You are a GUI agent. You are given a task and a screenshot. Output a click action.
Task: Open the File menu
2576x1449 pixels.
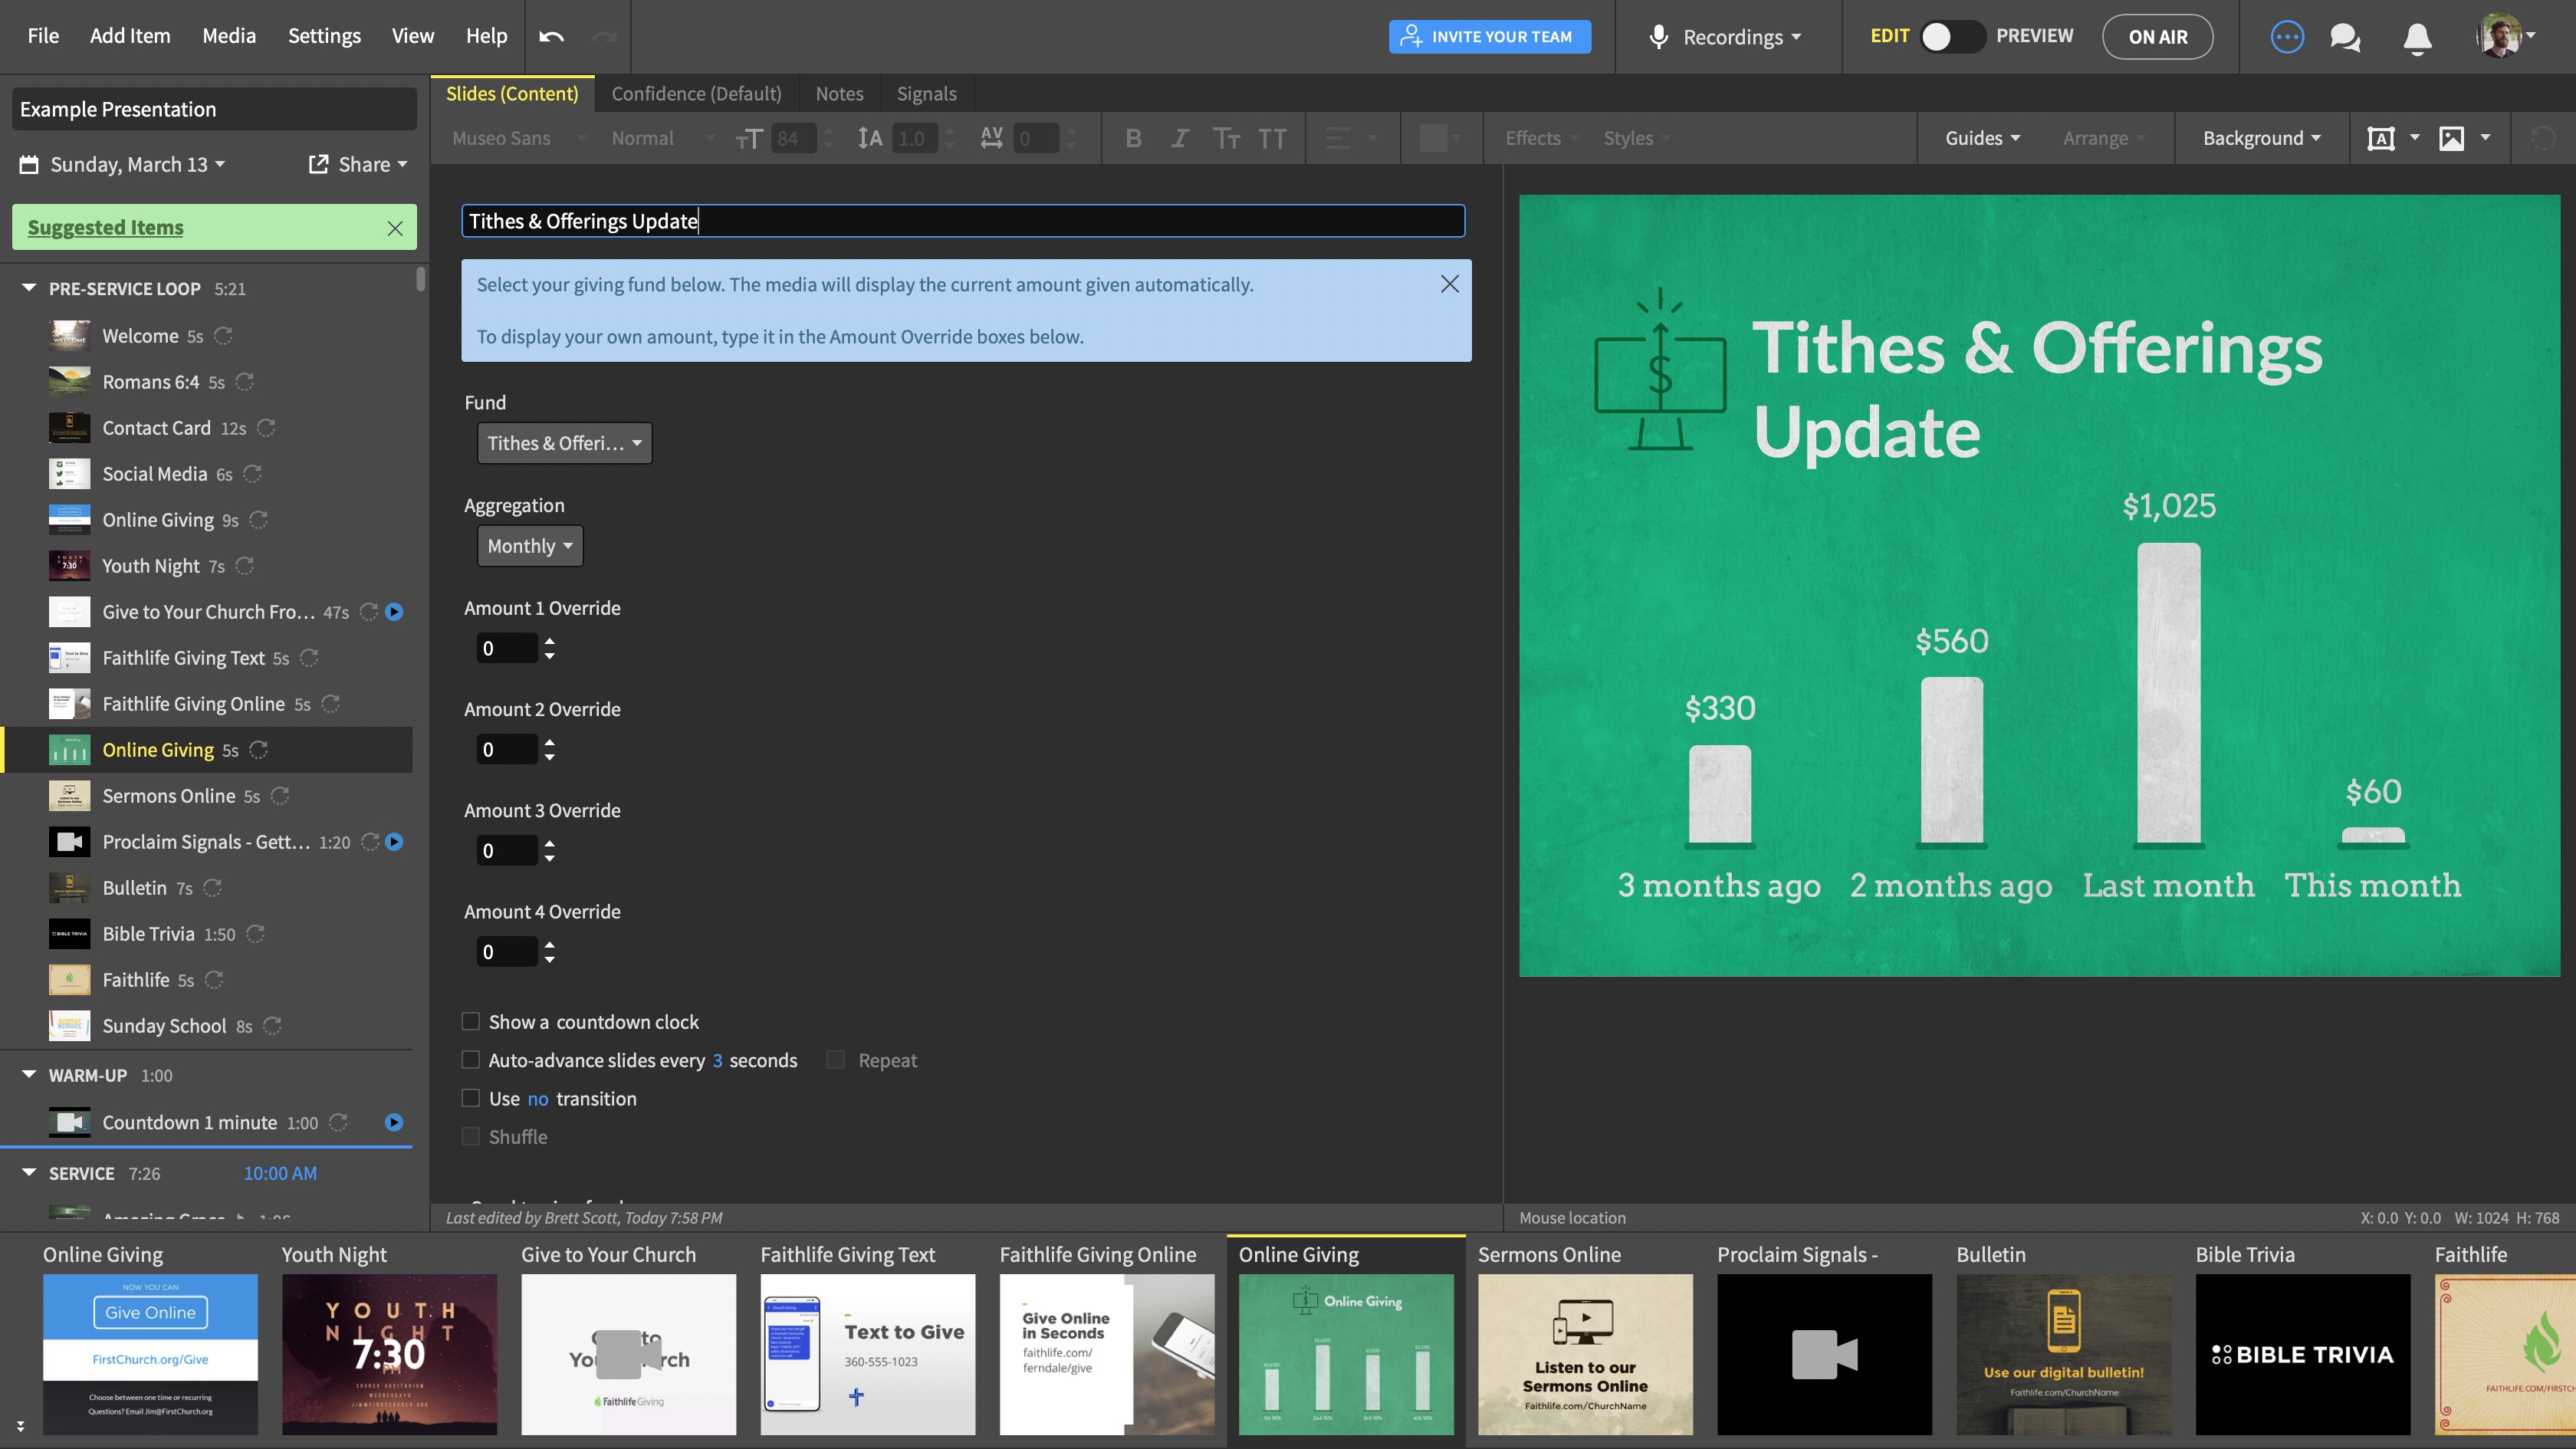[43, 36]
